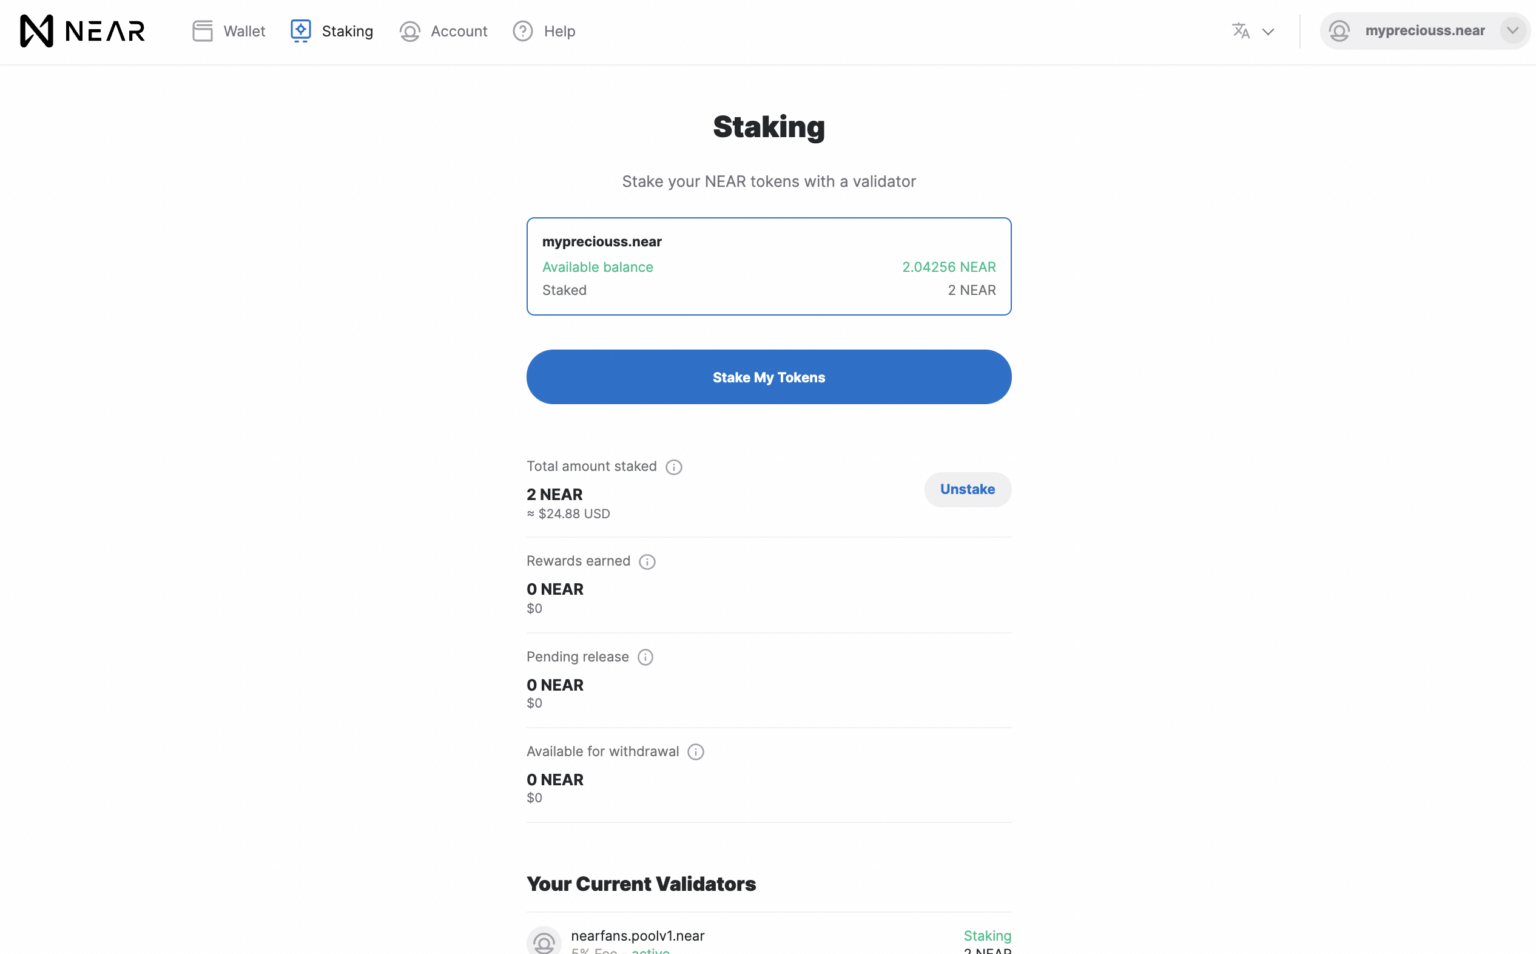This screenshot has width=1536, height=954.
Task: Click the Rewards earned info icon
Action: [x=647, y=561]
